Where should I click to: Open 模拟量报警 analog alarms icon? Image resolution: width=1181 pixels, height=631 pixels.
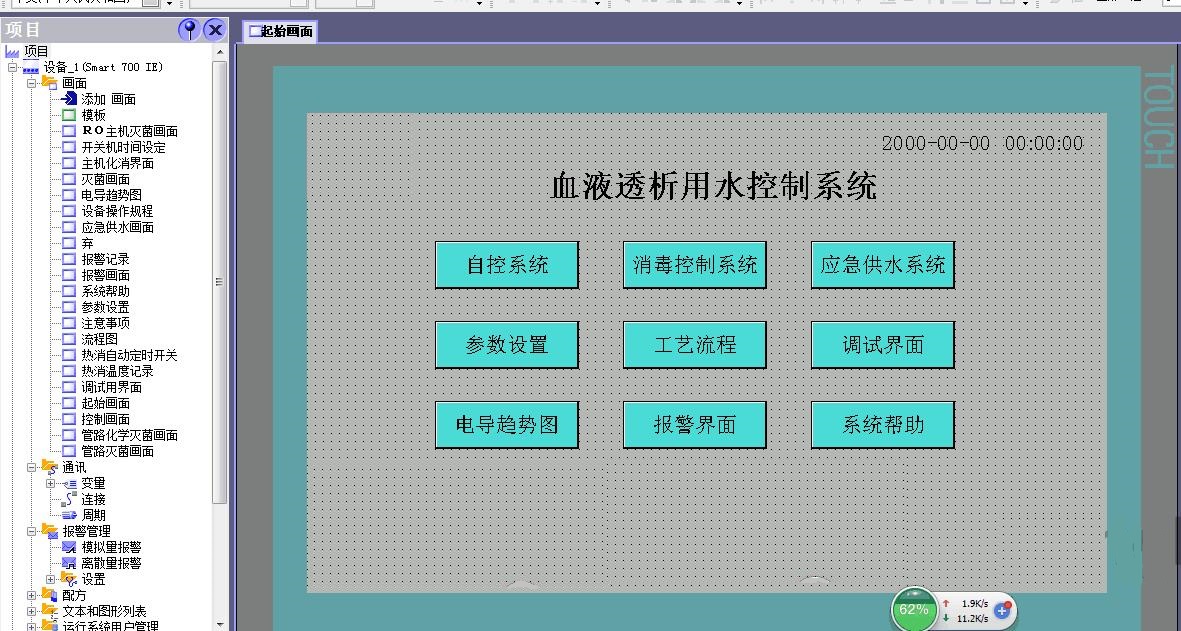click(x=69, y=547)
